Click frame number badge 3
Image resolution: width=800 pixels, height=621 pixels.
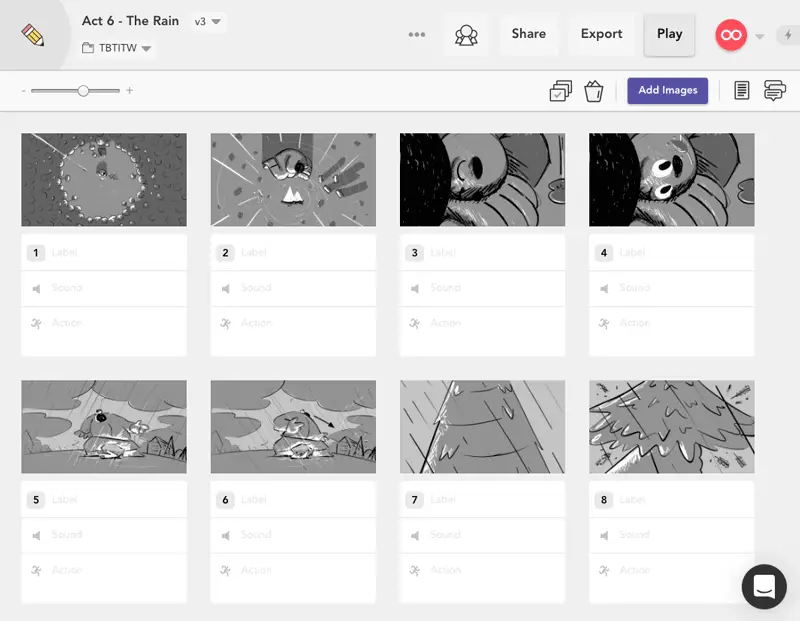click(414, 253)
